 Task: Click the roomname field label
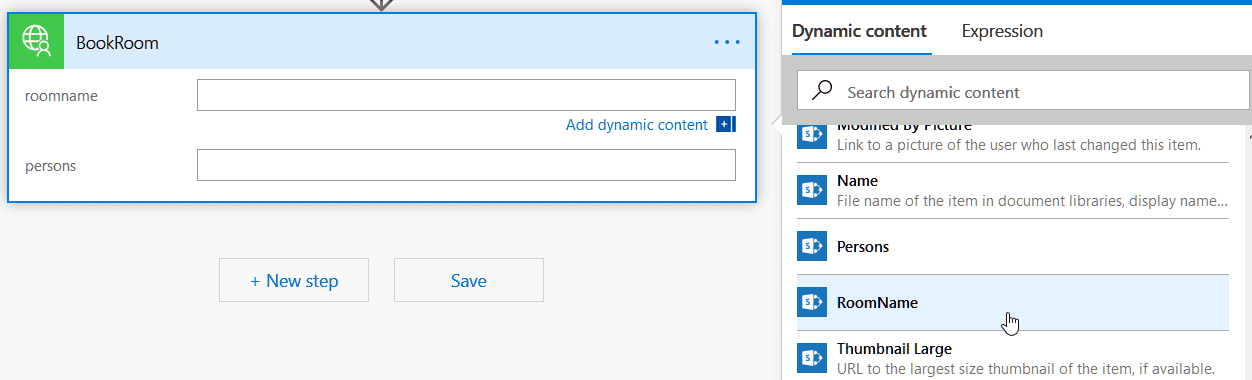(61, 96)
